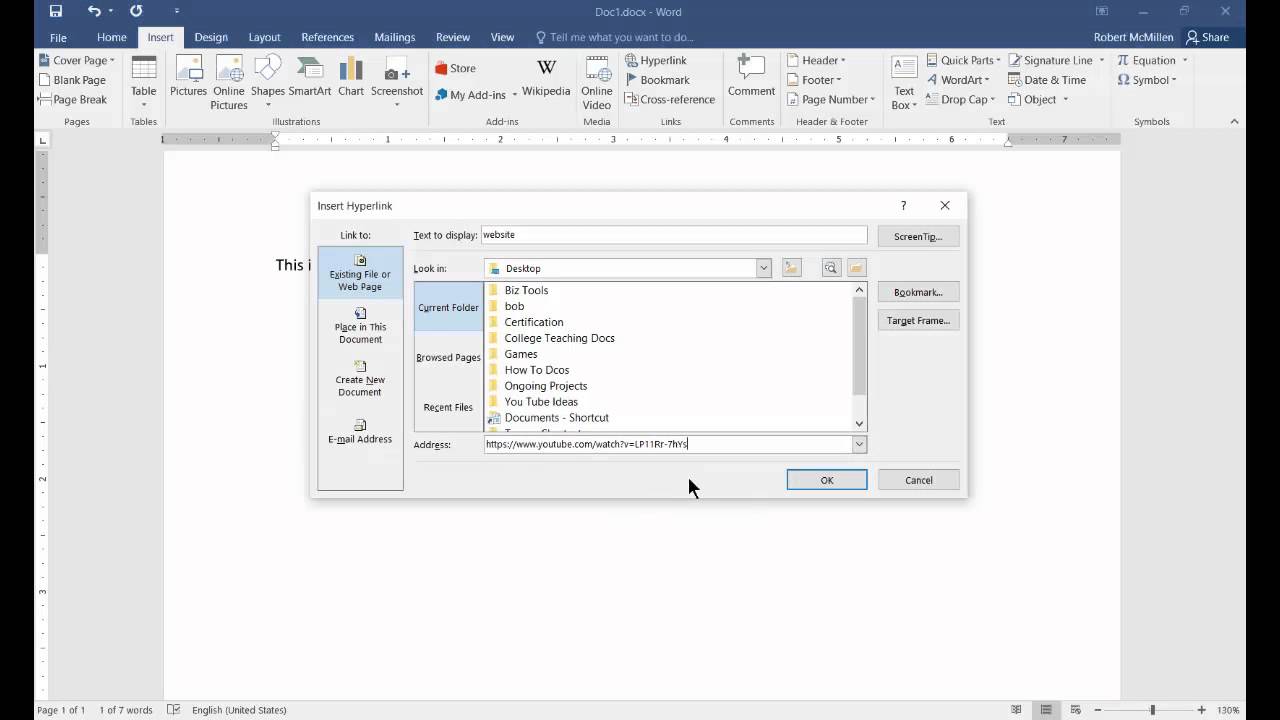Image resolution: width=1280 pixels, height=720 pixels.
Task: Open the WordArt gallery
Action: [958, 80]
